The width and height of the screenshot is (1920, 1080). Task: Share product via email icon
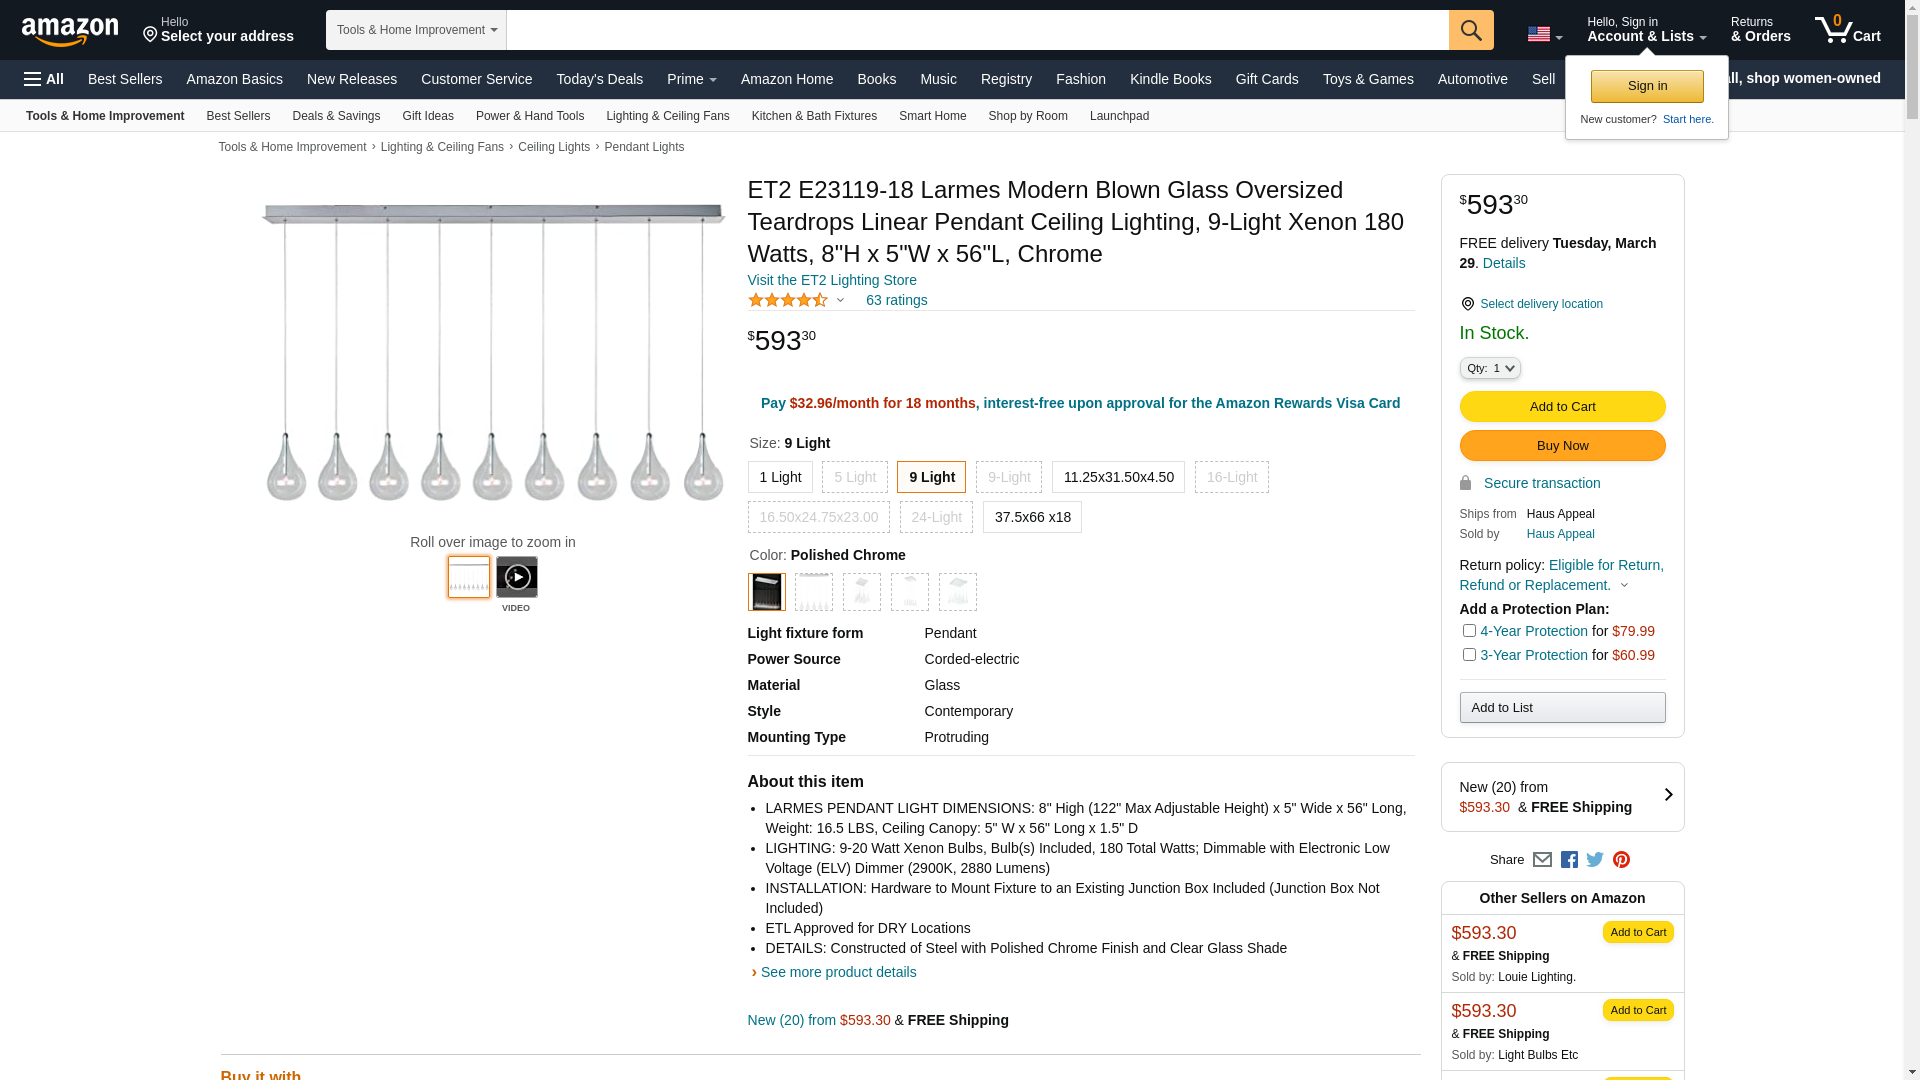[1542, 860]
